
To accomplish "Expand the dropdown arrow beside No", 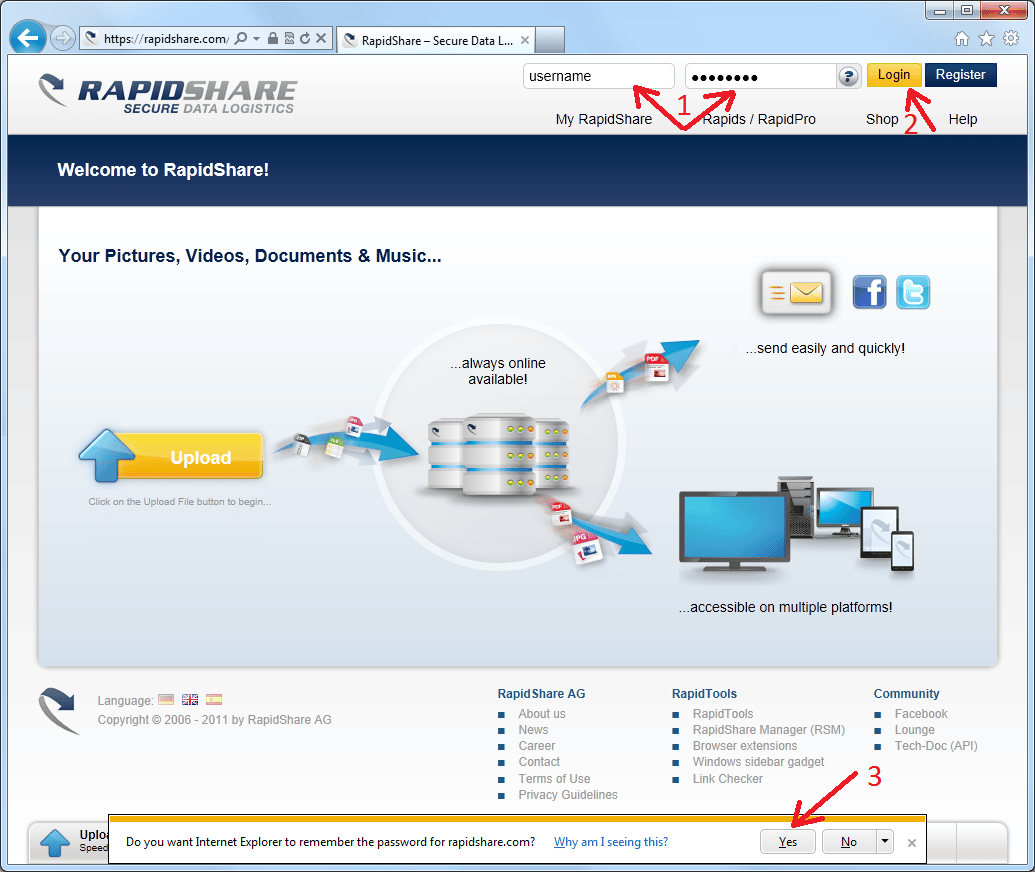I will 885,842.
